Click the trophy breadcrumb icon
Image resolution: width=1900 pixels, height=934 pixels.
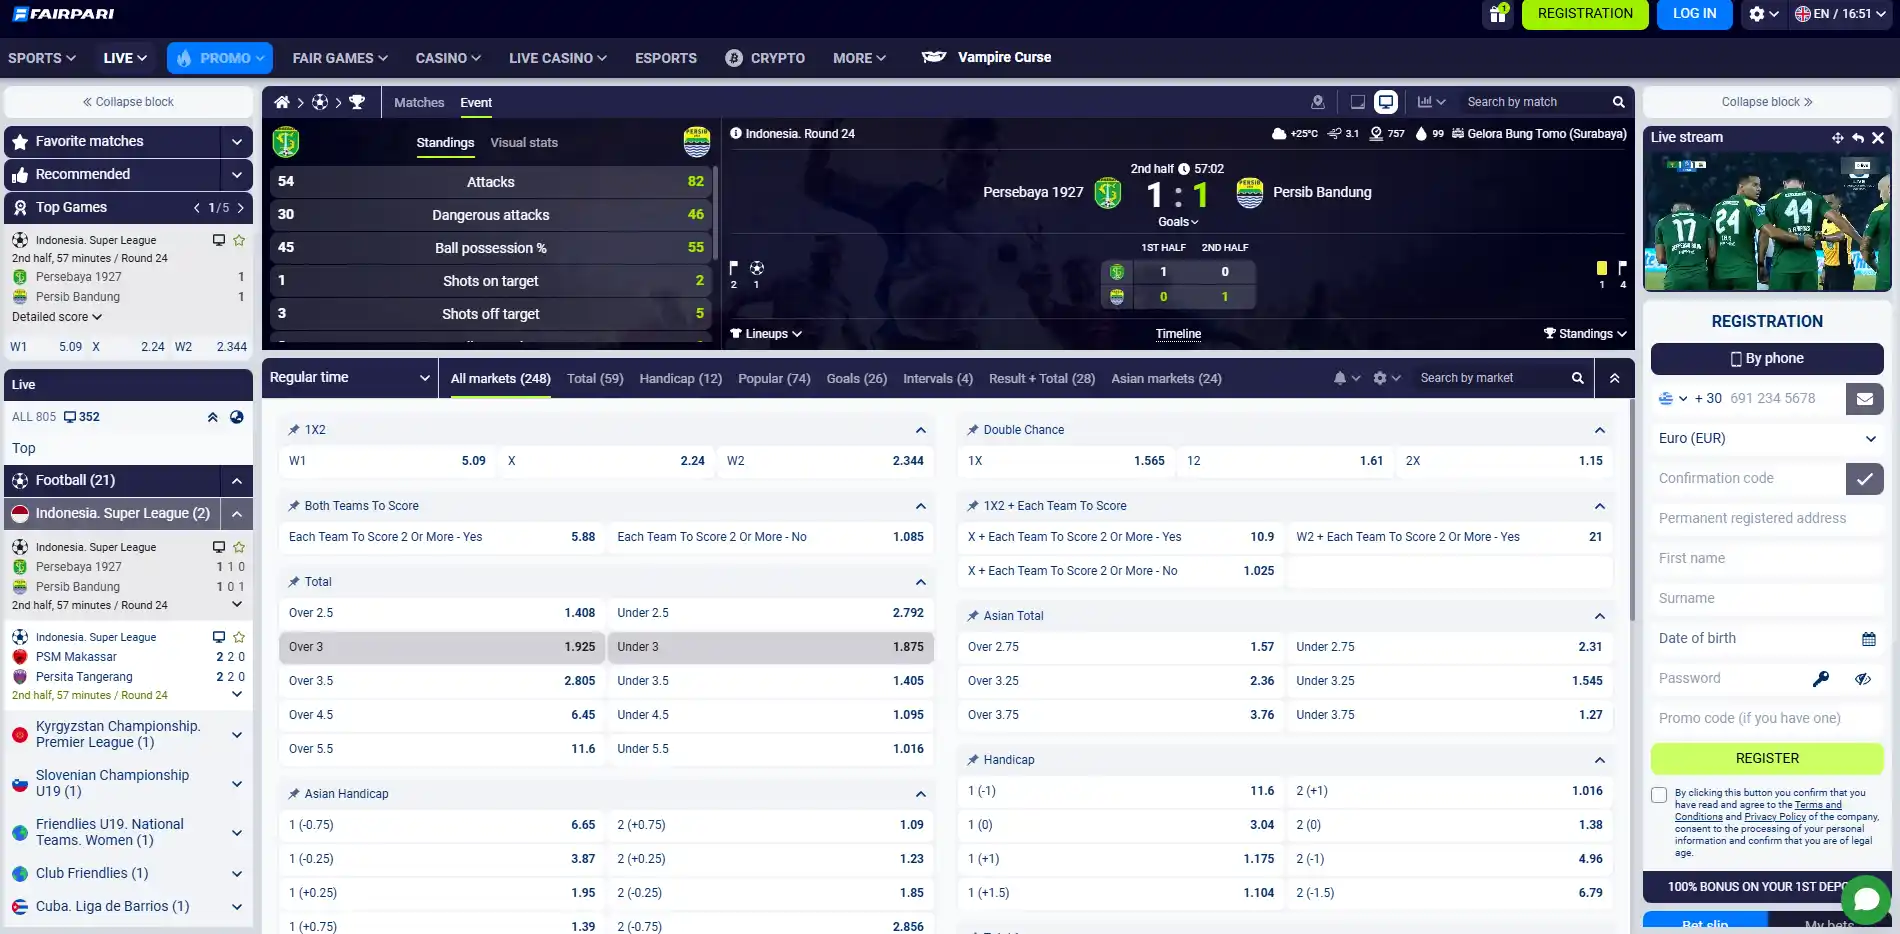click(357, 102)
